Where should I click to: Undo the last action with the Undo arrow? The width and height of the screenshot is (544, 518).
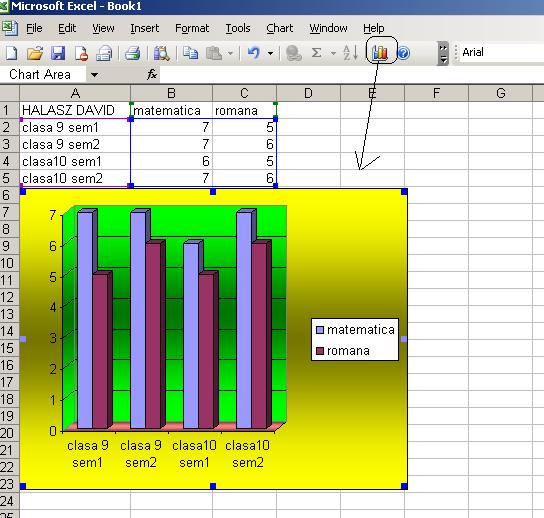[254, 53]
